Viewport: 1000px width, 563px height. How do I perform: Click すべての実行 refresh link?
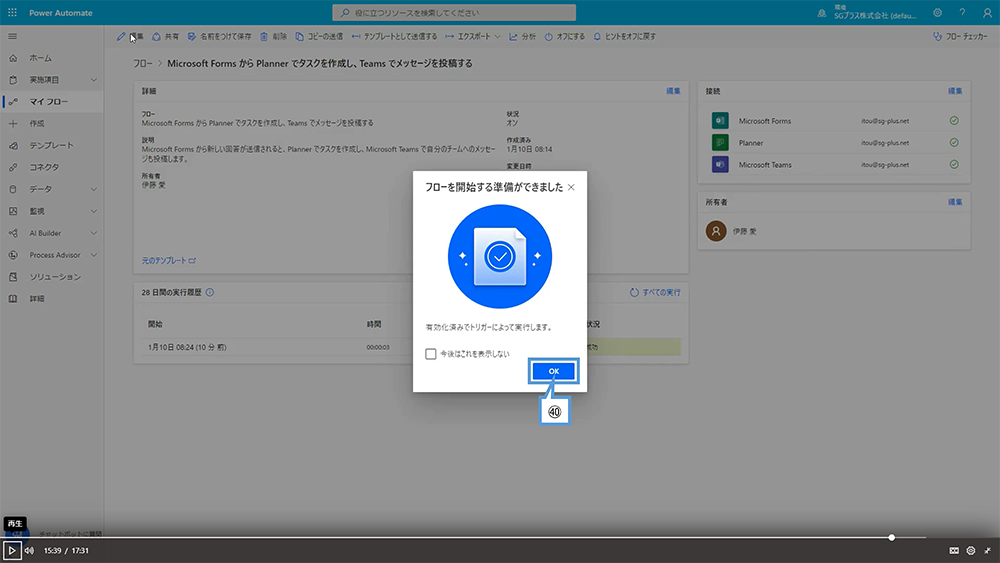(x=655, y=293)
